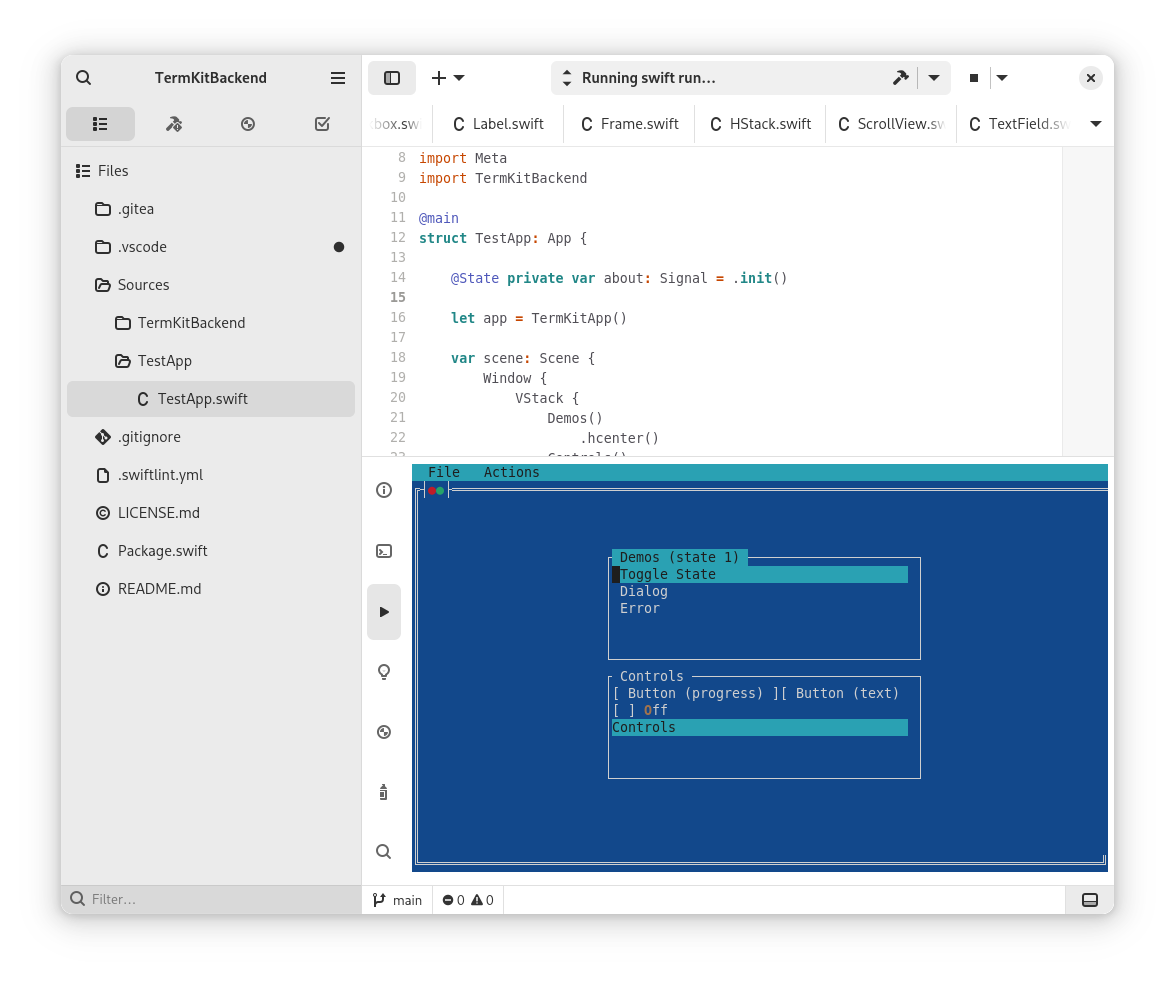Screen dimensions: 1175x981
Task: Open the terminal panel icon
Action: pos(384,551)
